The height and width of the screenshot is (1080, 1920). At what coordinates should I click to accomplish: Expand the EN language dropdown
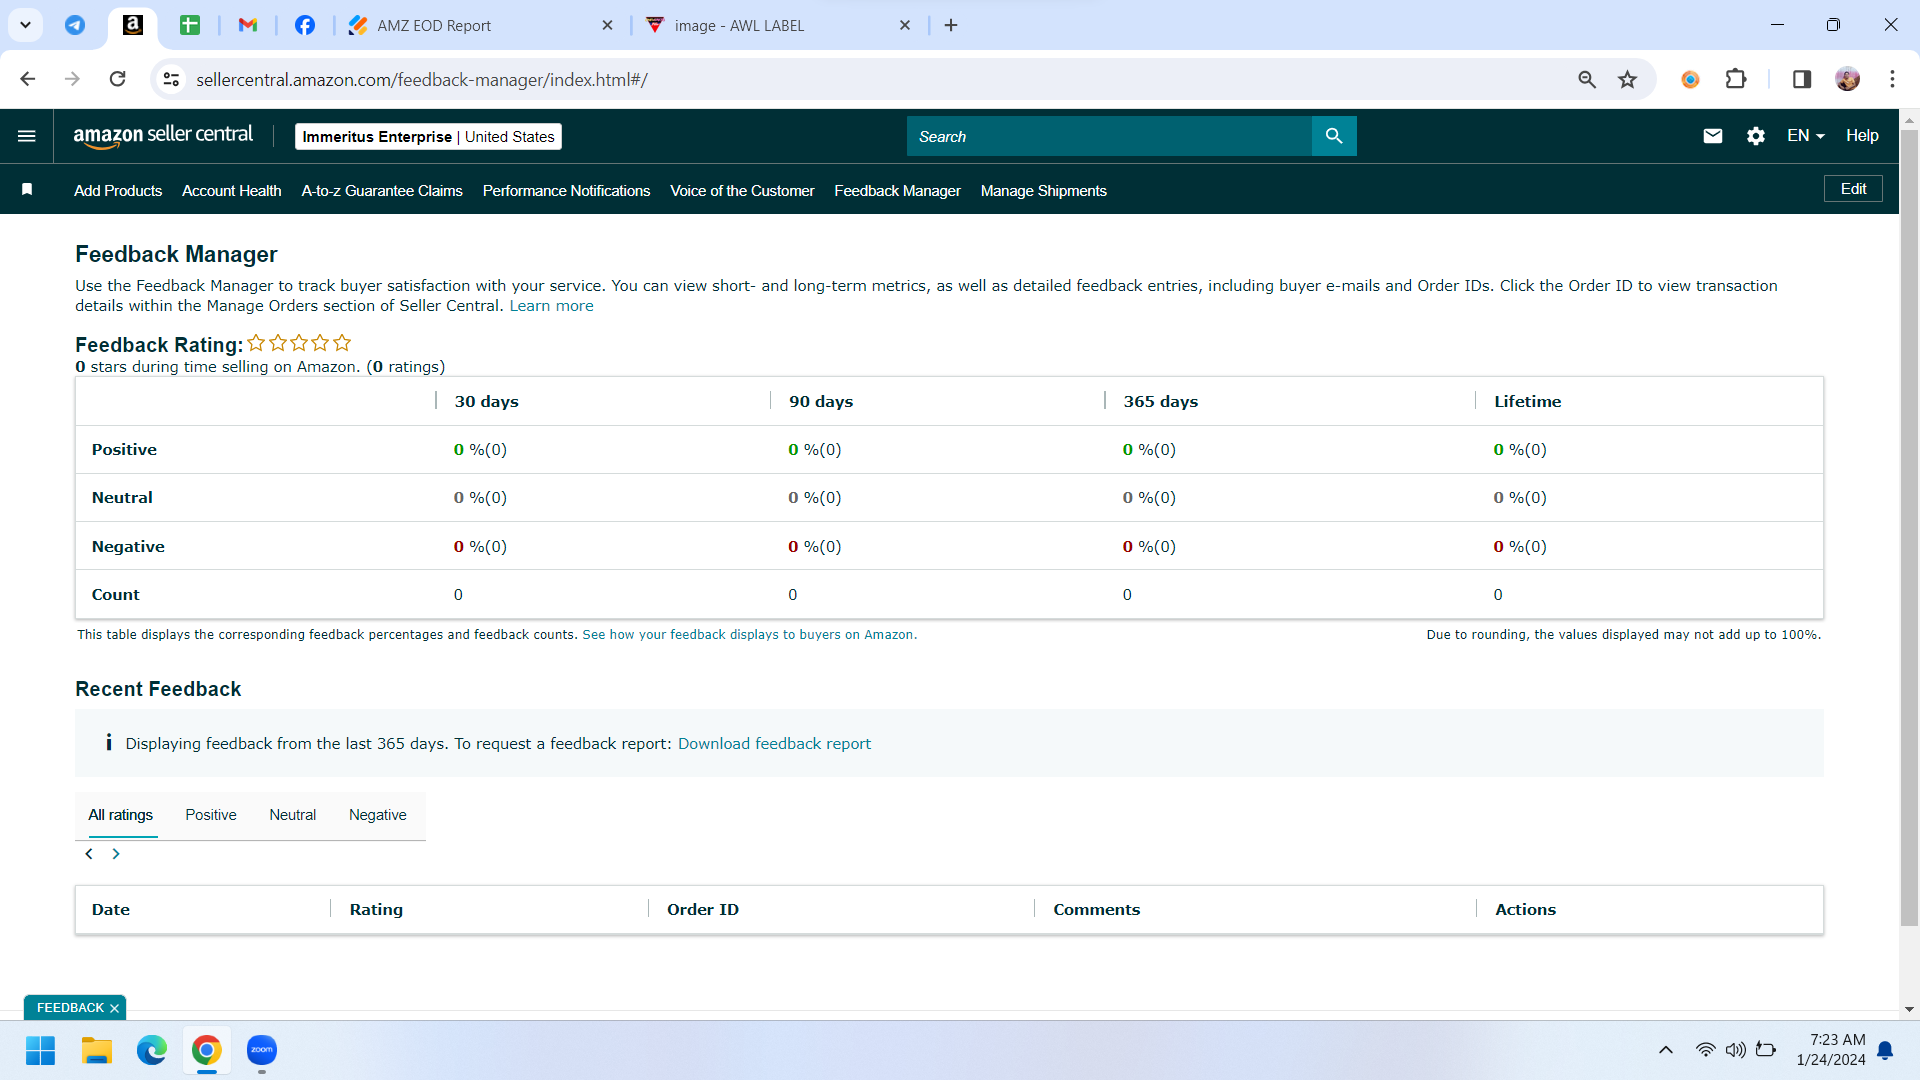pyautogui.click(x=1806, y=136)
